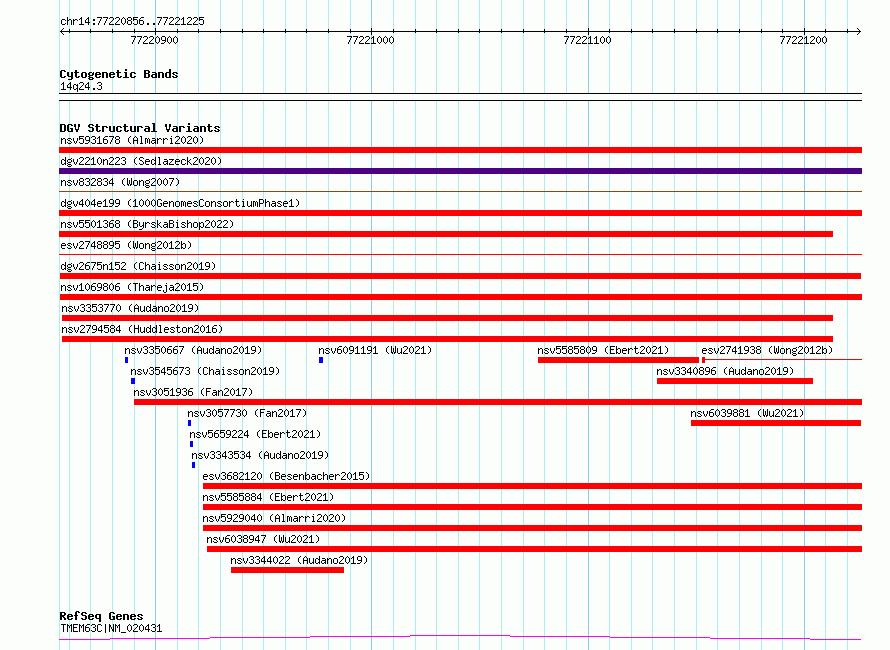Click the left arrow on coordinate ruler
The width and height of the screenshot is (890, 650).
62,31
